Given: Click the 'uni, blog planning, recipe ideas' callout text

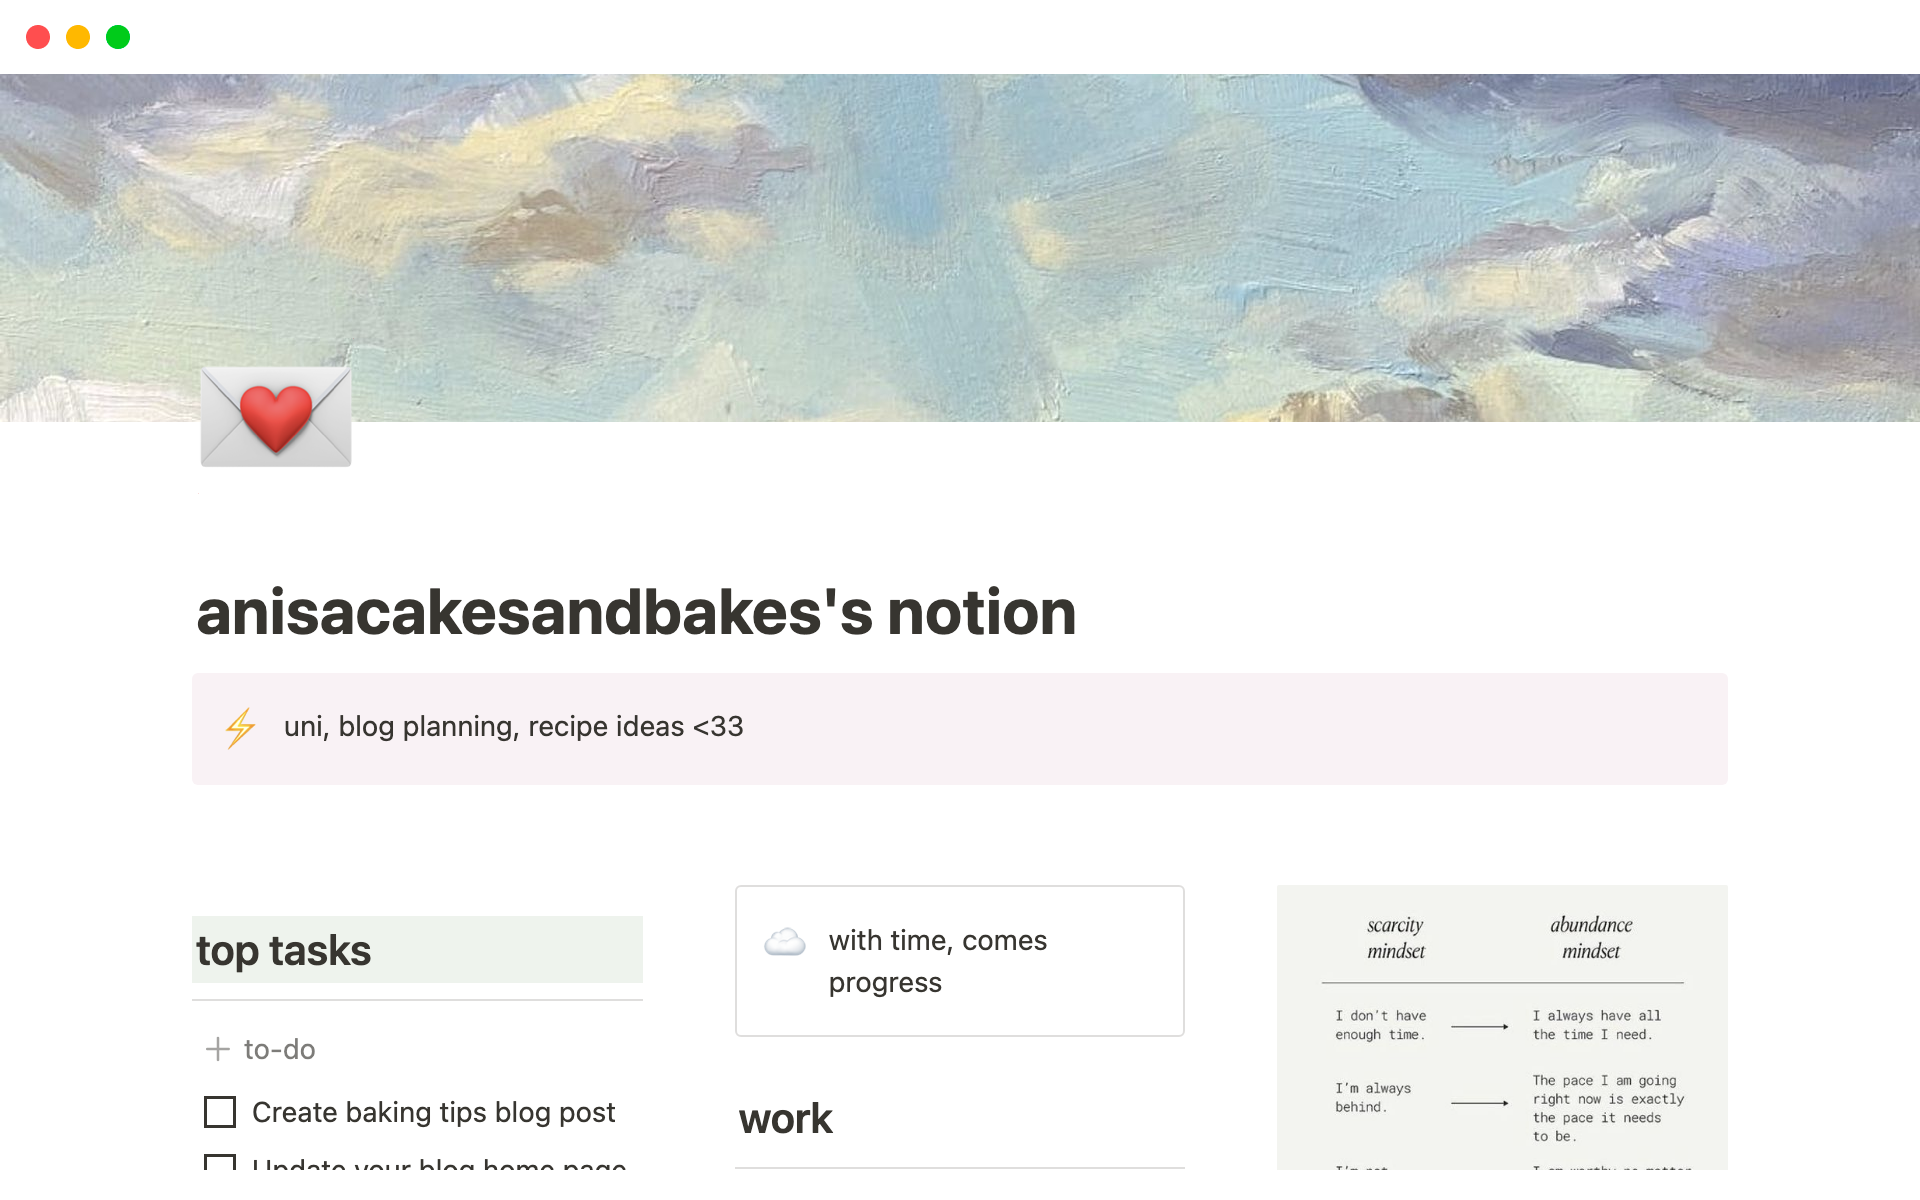Looking at the screenshot, I should click(513, 727).
